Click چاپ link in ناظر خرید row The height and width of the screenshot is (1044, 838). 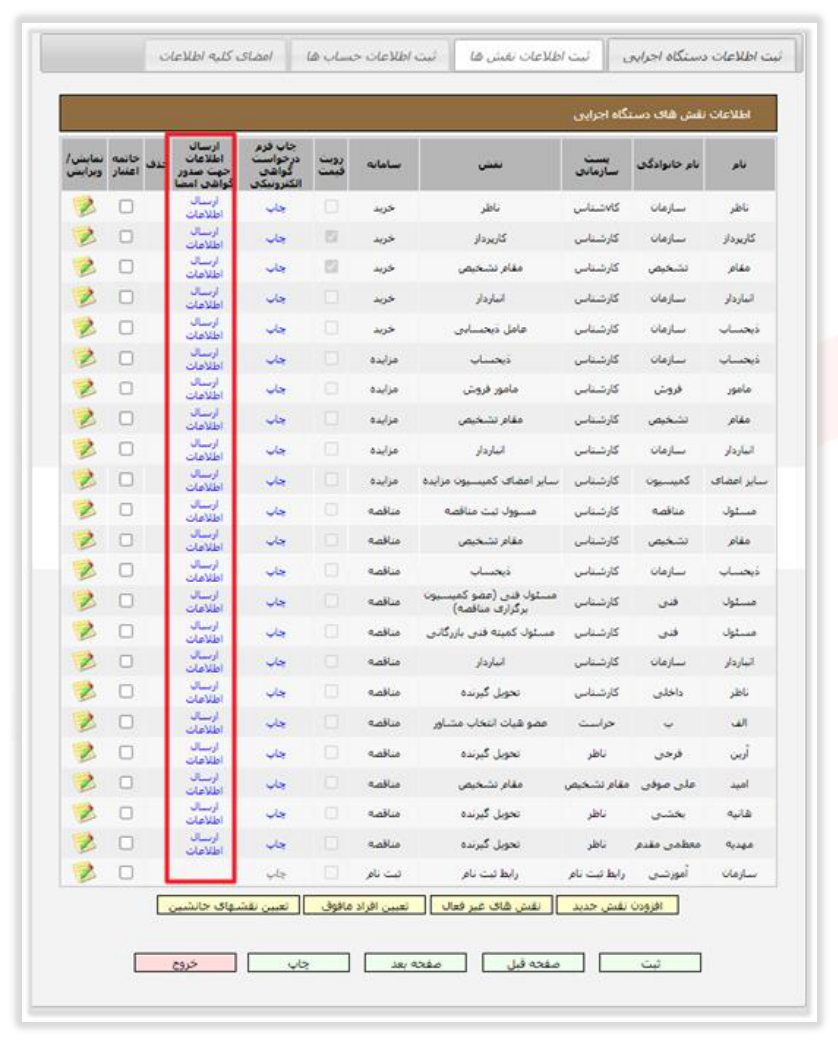[276, 208]
